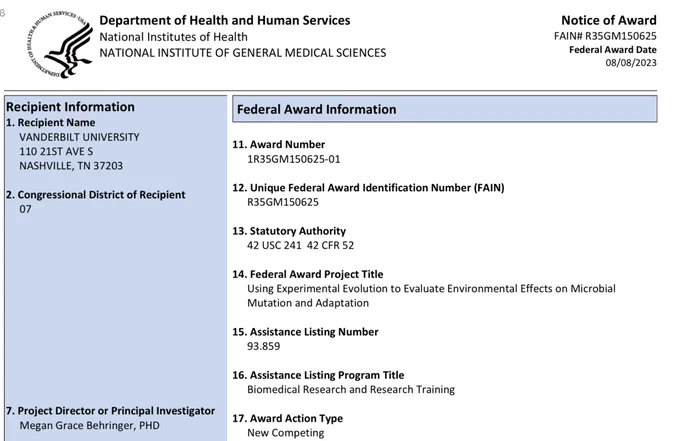This screenshot has height=441, width=680.
Task: Click '2. Congressional District of Recipient' label
Action: click(96, 195)
